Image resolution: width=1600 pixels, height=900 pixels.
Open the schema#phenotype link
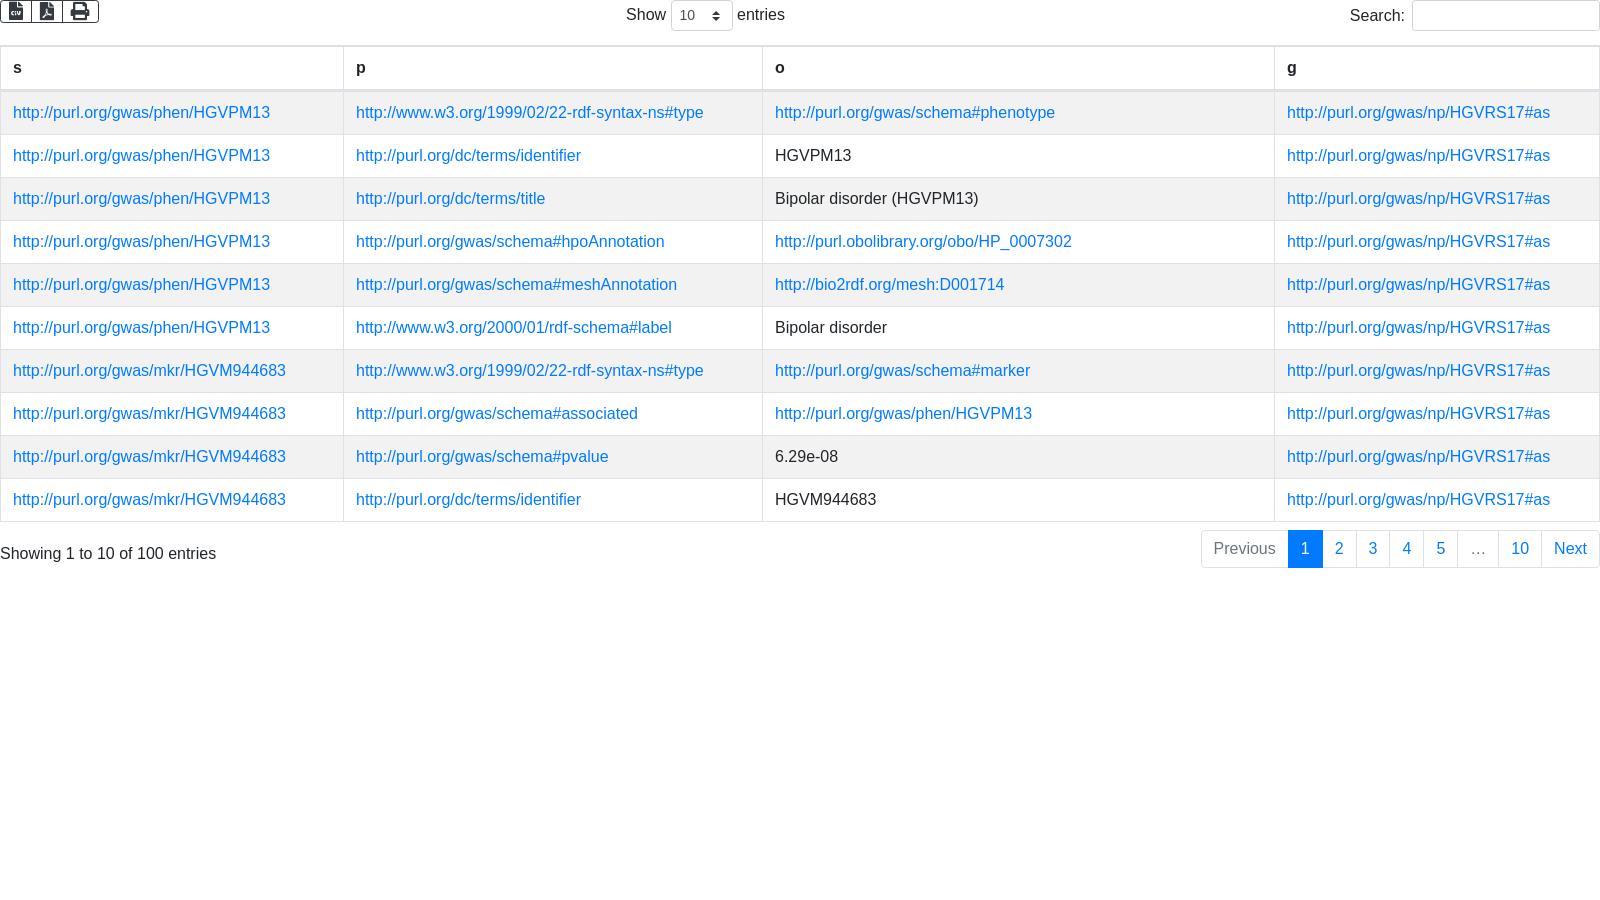[914, 113]
